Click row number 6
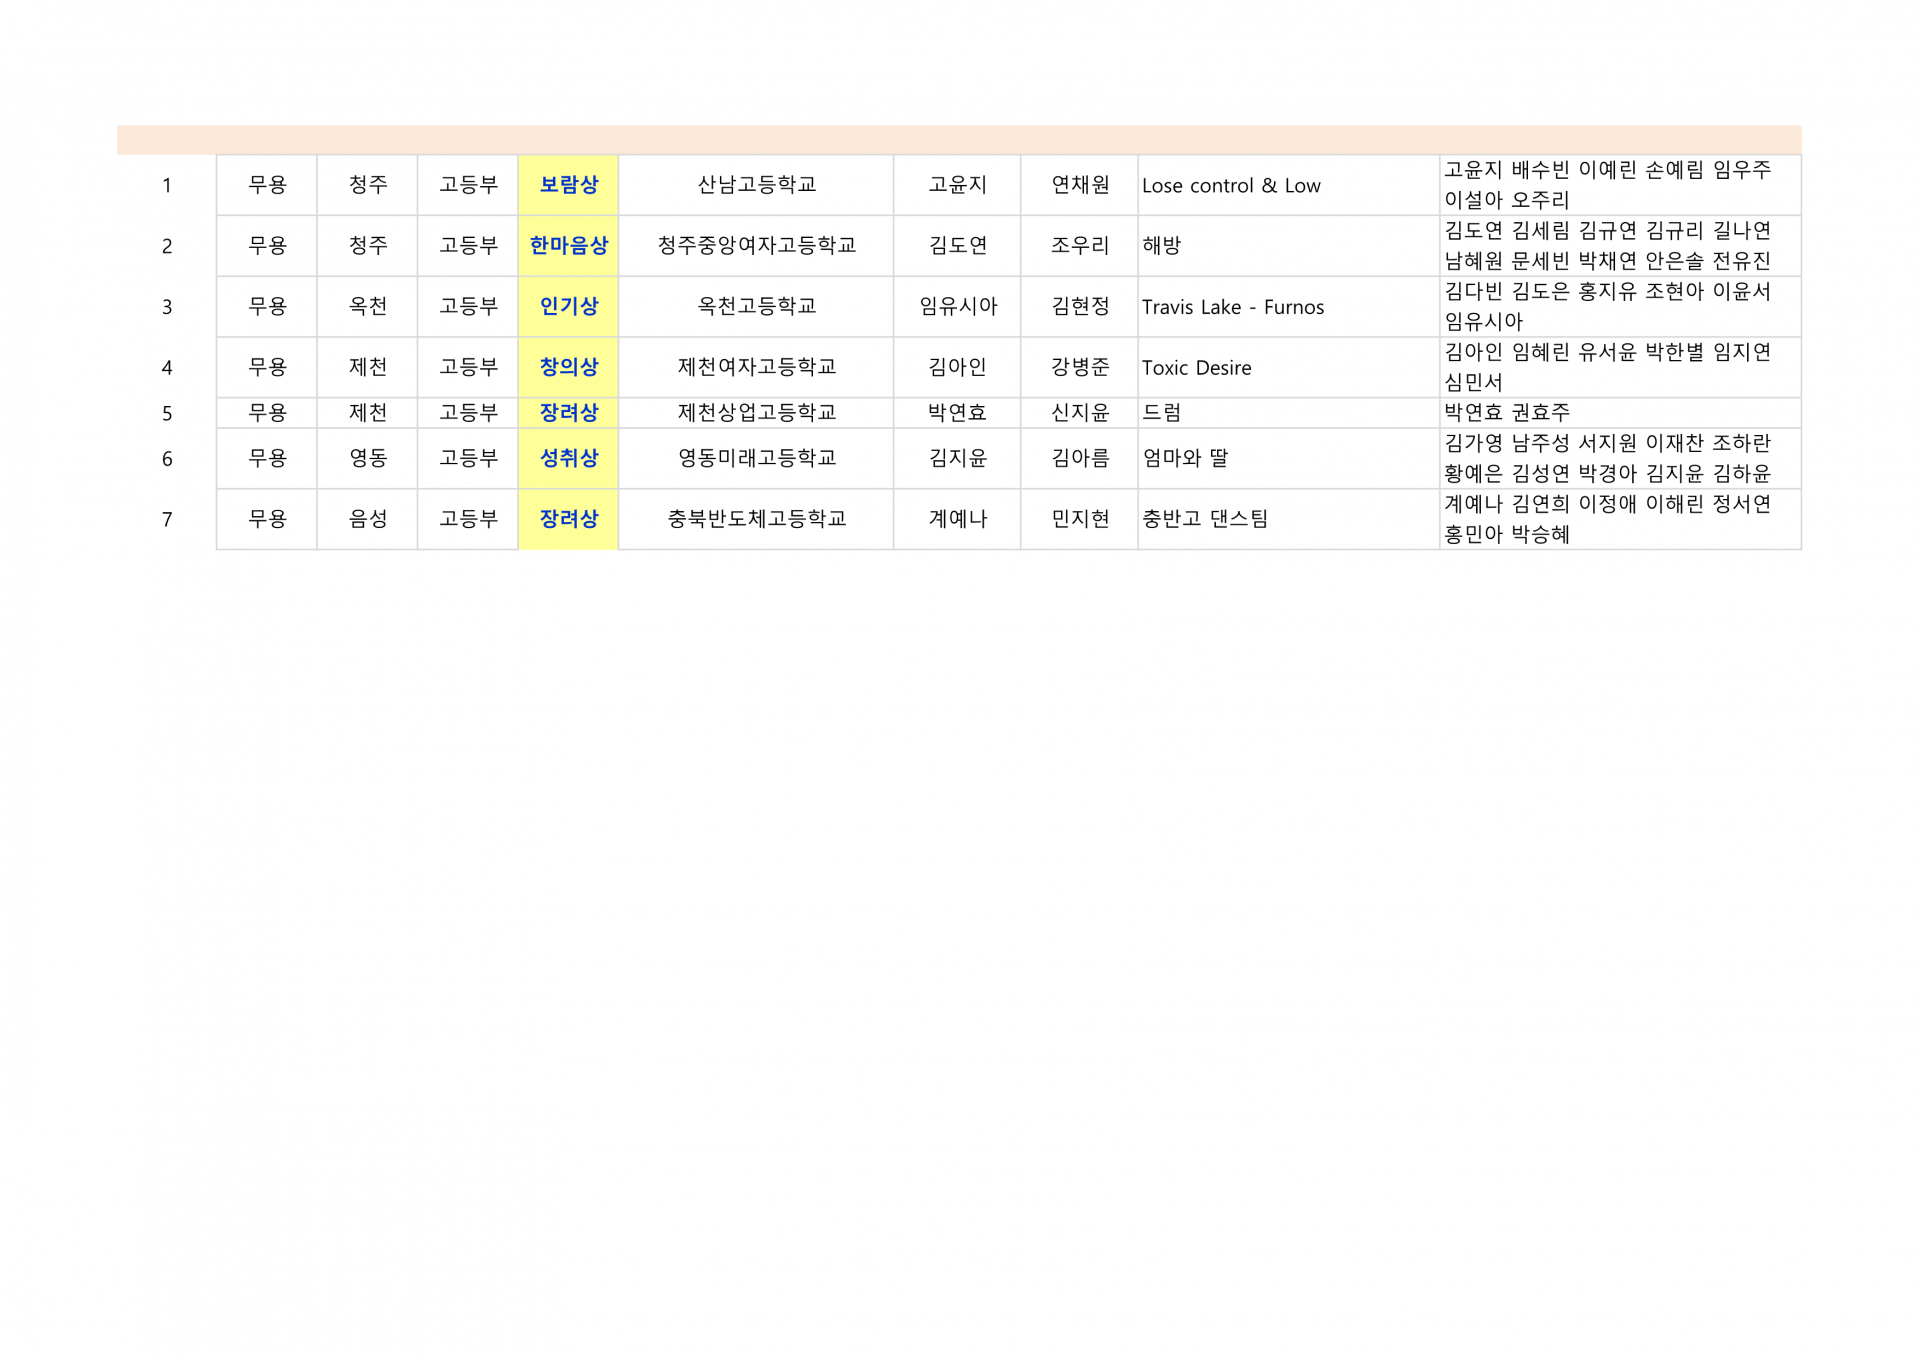Image resolution: width=1920 pixels, height=1357 pixels. [167, 459]
